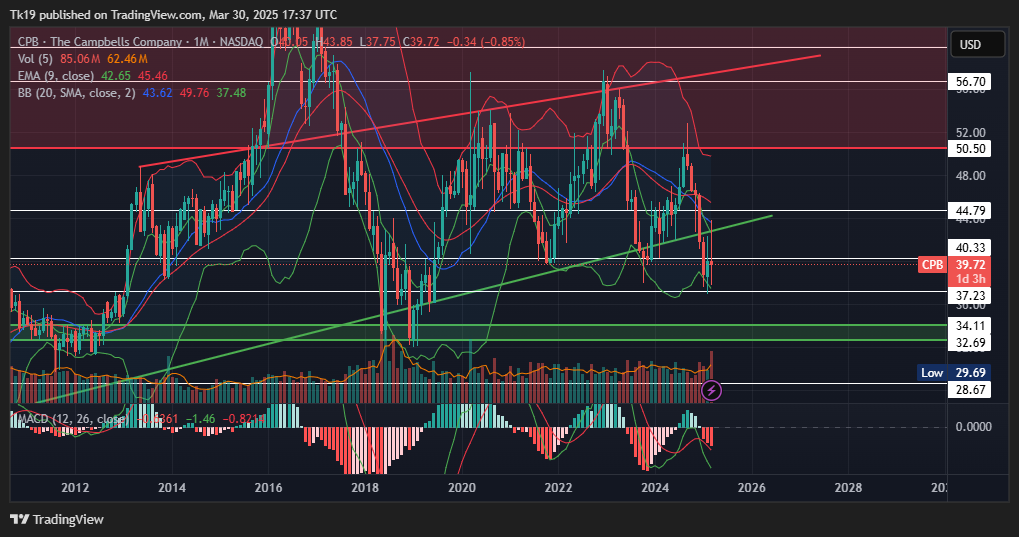The height and width of the screenshot is (537, 1019).
Task: Click the Low label tag on price axis
Action: tap(932, 373)
